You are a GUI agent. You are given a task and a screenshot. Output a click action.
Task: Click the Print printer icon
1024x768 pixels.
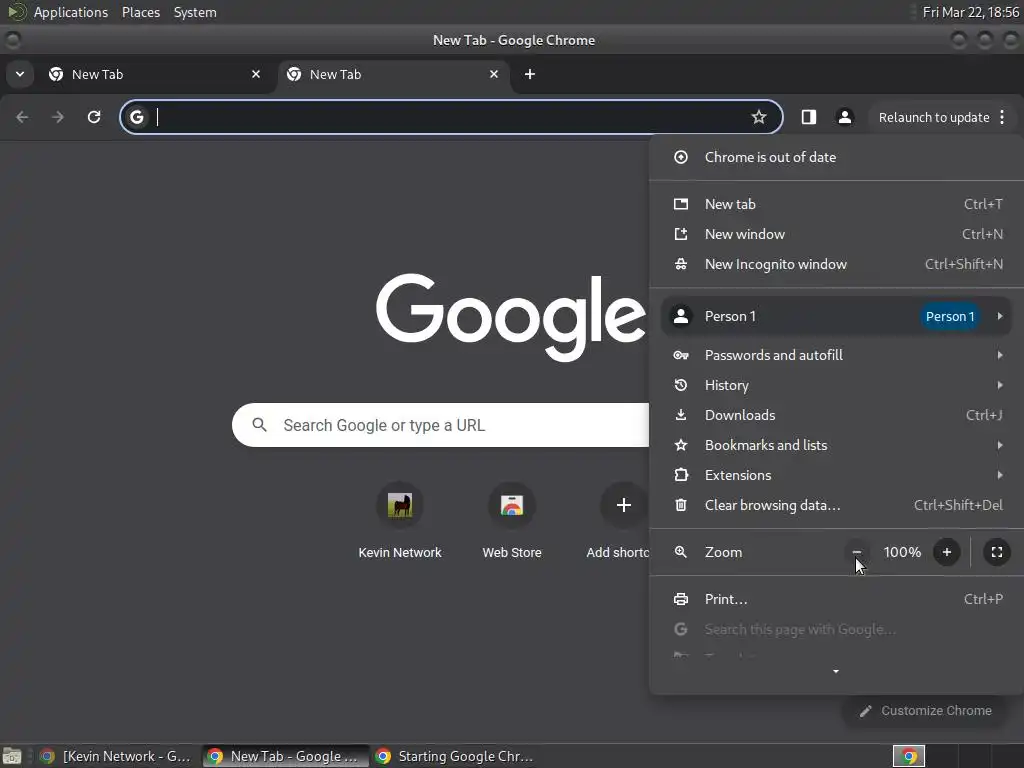680,600
